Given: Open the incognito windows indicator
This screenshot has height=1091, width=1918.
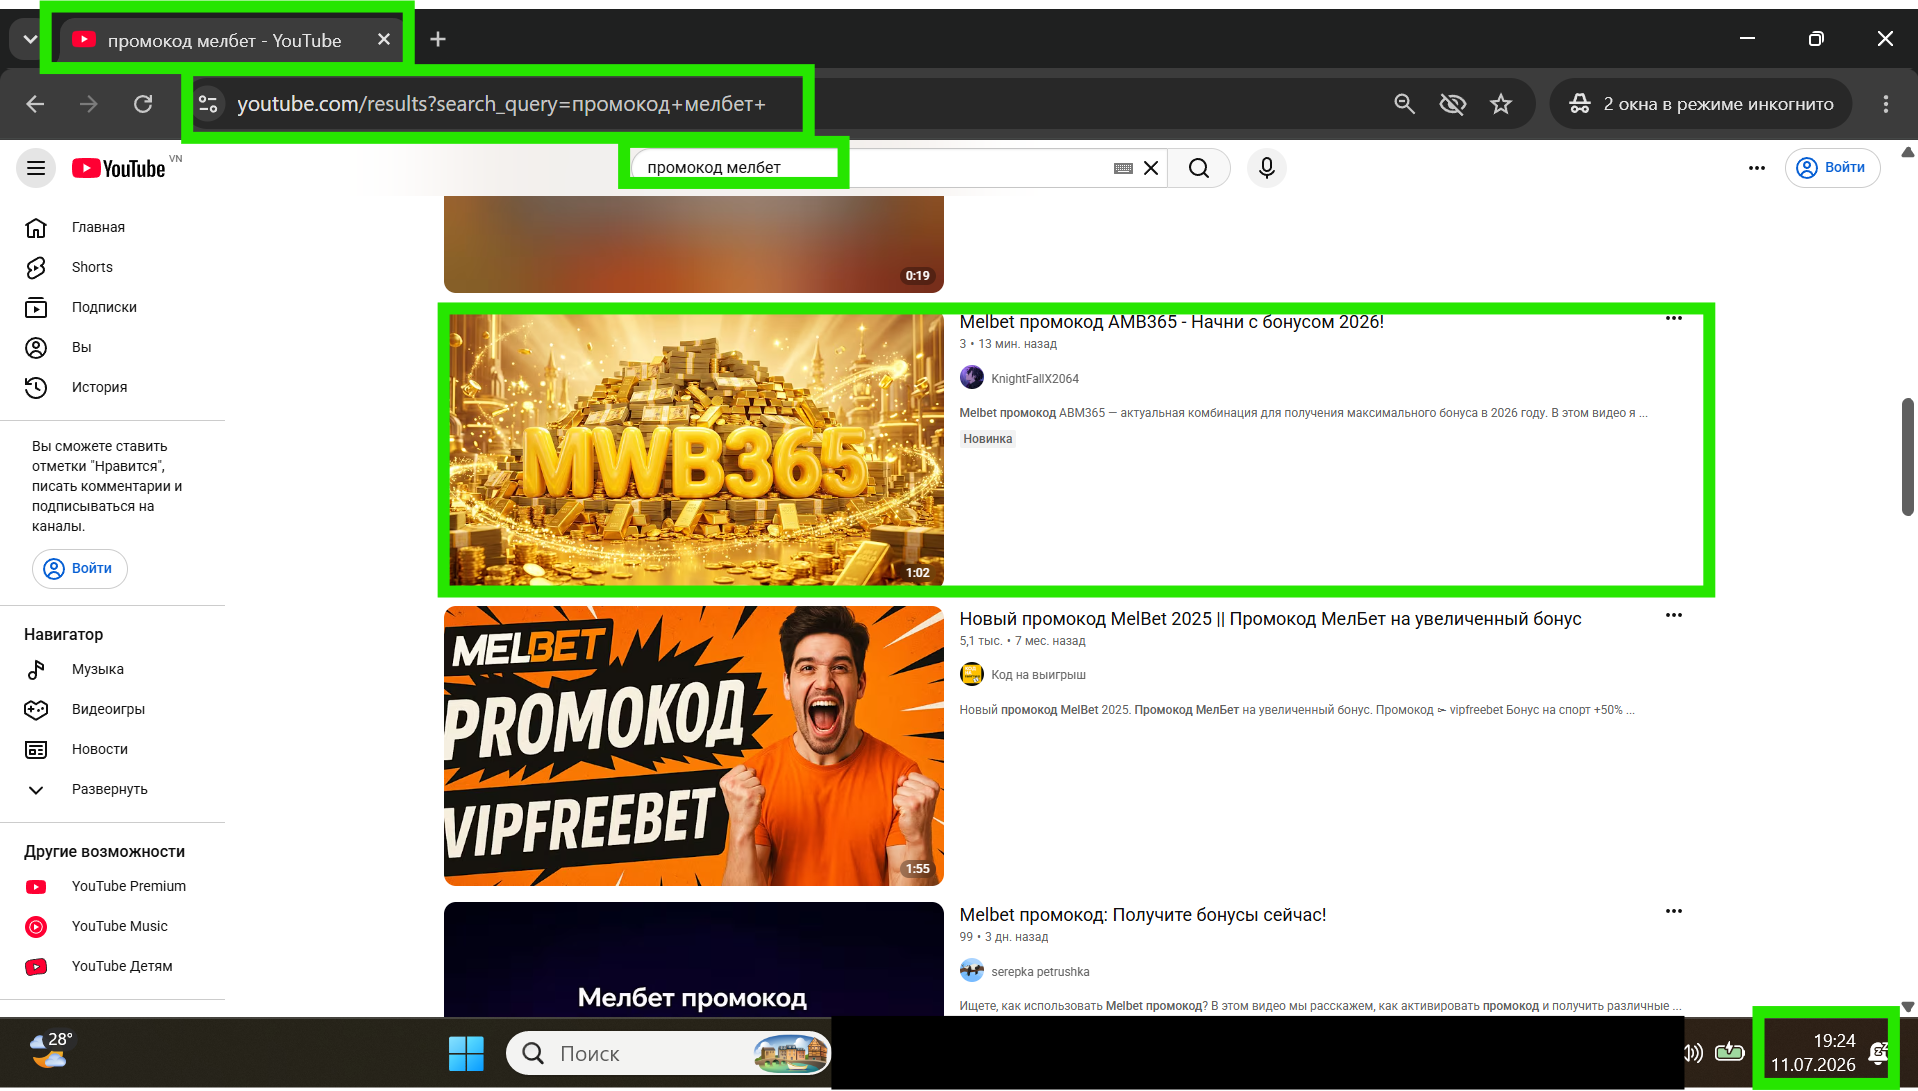Looking at the screenshot, I should coord(1700,104).
